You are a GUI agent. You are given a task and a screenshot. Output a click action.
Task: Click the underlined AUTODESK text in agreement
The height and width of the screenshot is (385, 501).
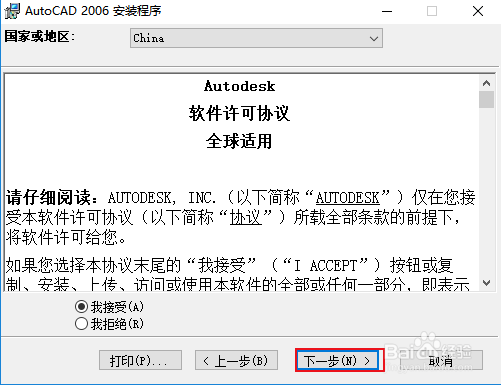point(347,197)
